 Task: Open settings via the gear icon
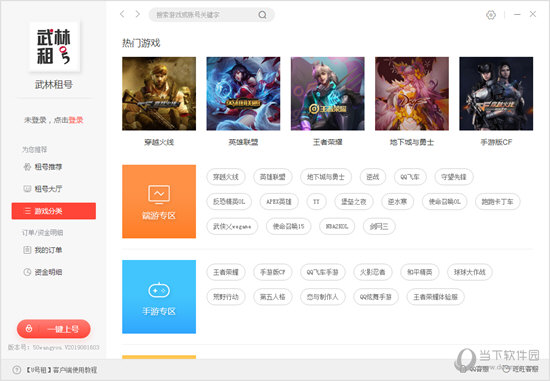click(491, 15)
